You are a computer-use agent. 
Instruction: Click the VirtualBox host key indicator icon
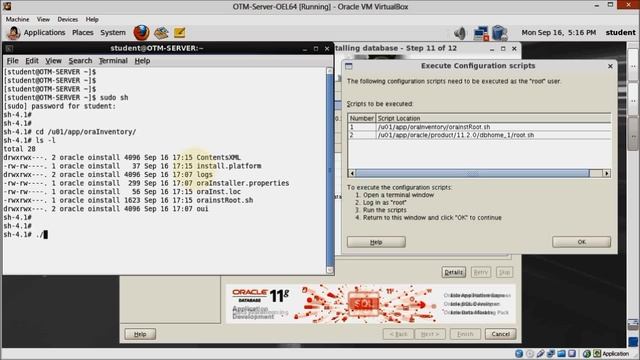(597, 353)
